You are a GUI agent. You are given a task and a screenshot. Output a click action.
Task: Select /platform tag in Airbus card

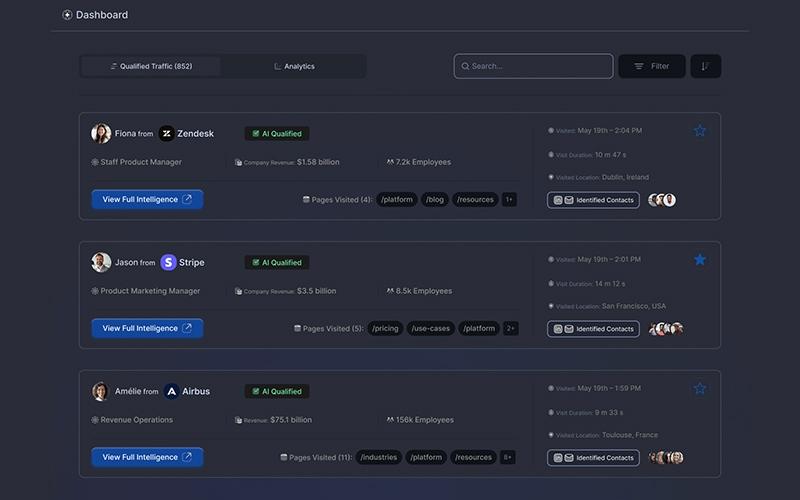[x=426, y=458]
